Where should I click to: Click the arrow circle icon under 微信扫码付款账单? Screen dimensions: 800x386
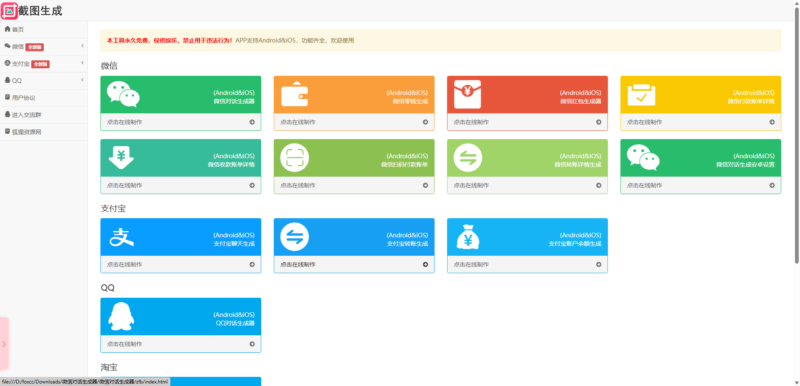[x=426, y=186]
